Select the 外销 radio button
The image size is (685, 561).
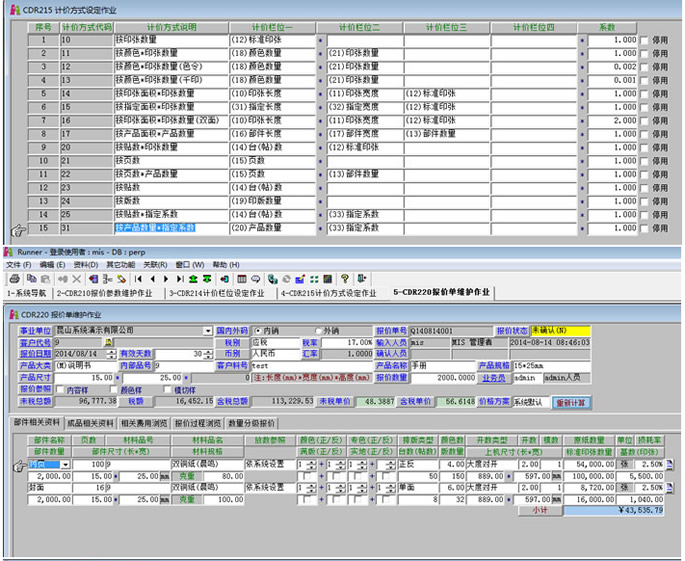[320, 330]
